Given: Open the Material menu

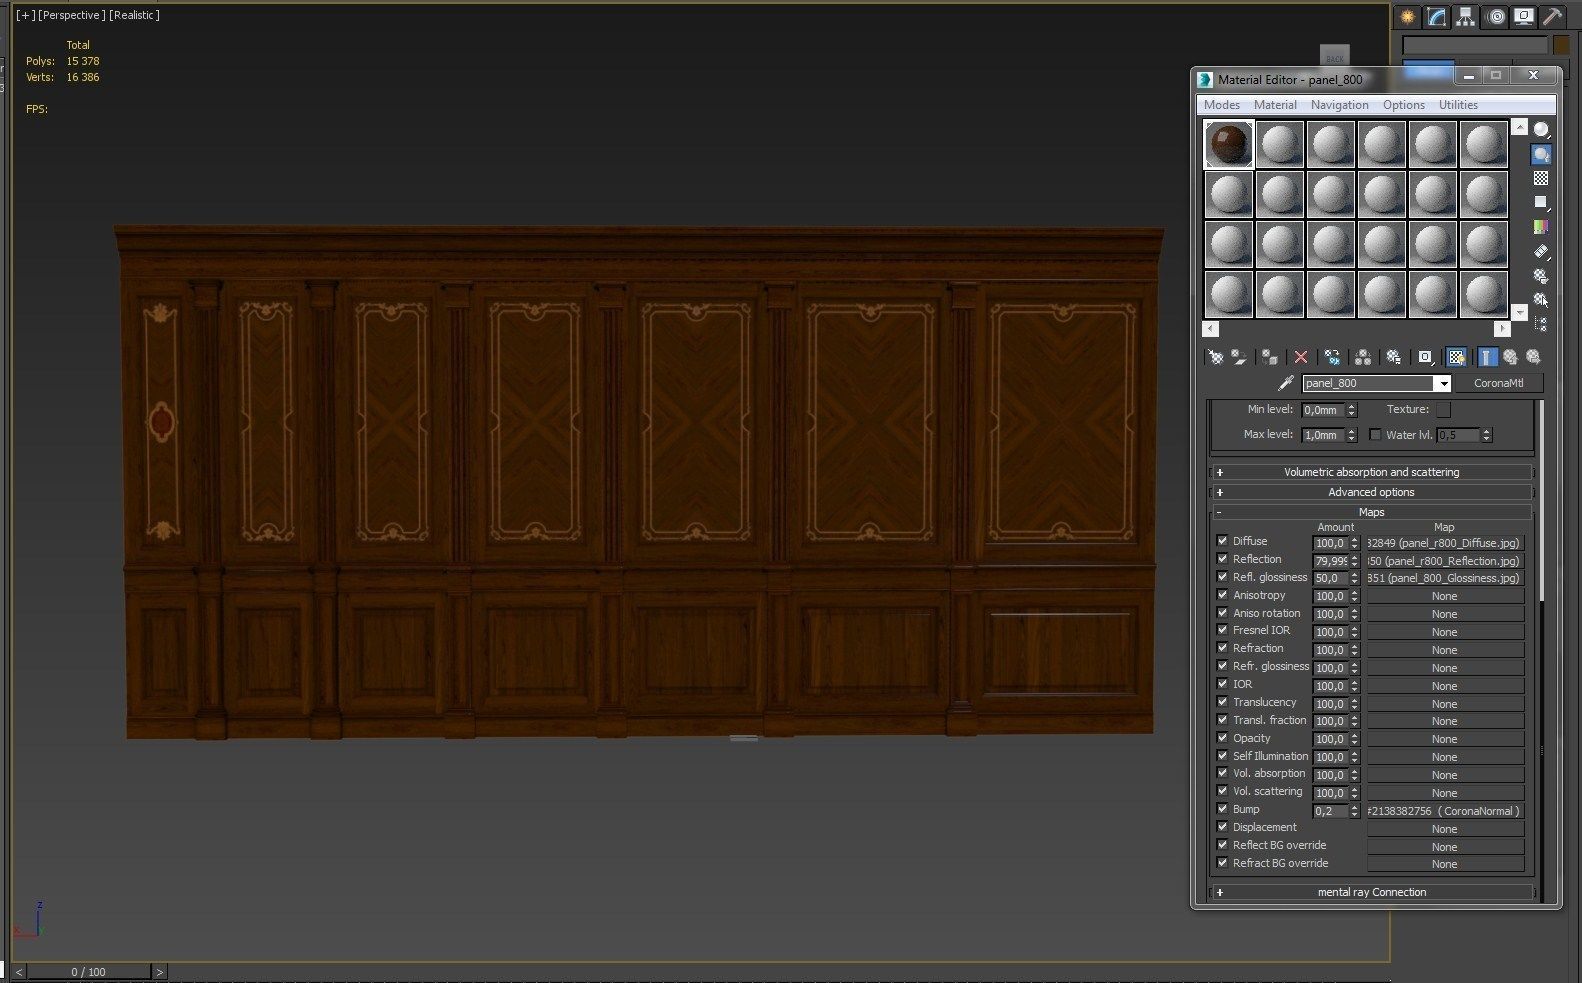Looking at the screenshot, I should click(1275, 105).
